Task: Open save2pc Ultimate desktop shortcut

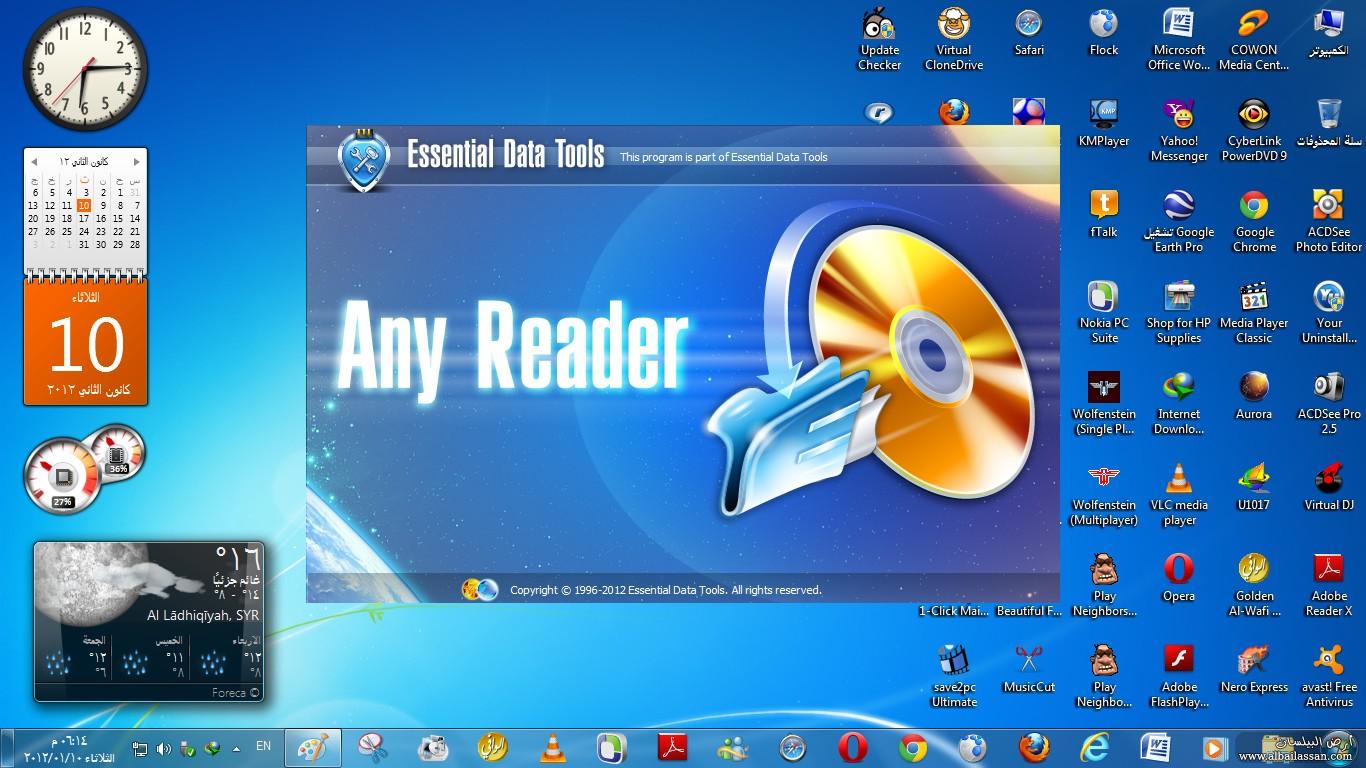Action: click(954, 677)
